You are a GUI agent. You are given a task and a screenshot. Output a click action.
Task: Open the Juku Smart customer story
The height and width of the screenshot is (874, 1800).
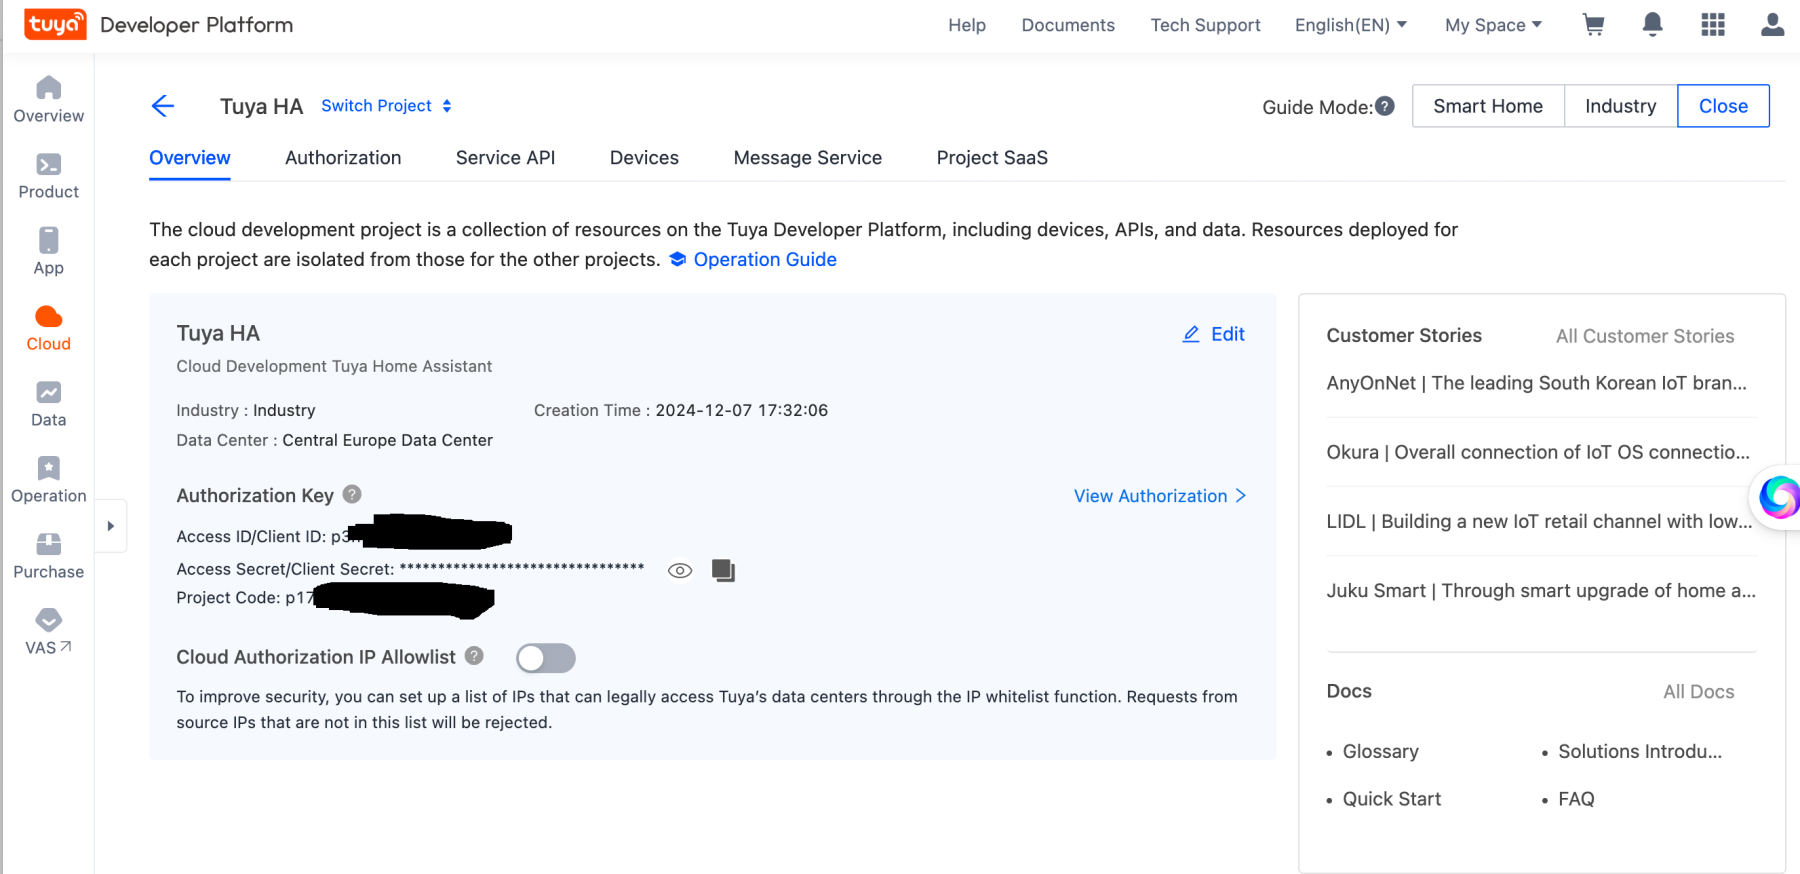tap(1541, 591)
